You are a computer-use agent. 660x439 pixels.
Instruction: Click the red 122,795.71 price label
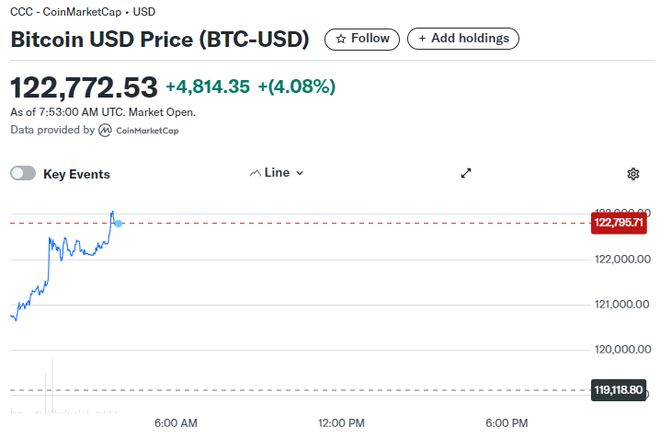tap(621, 222)
